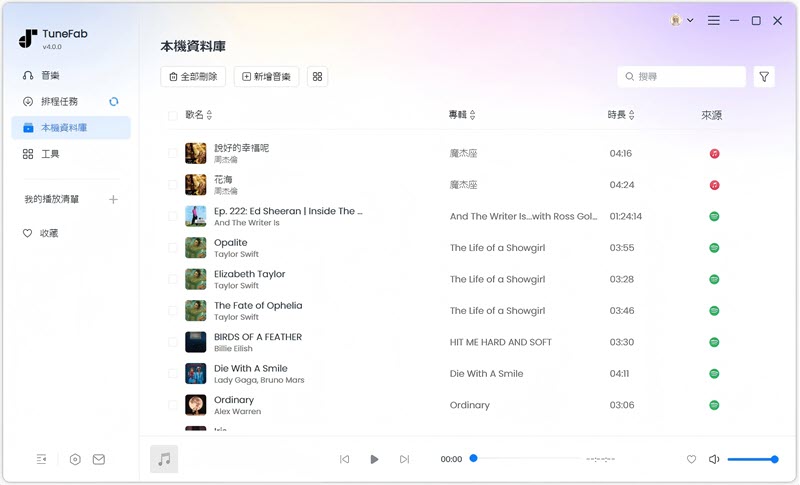The width and height of the screenshot is (800, 485).
Task: Skip to next track
Action: (x=404, y=459)
